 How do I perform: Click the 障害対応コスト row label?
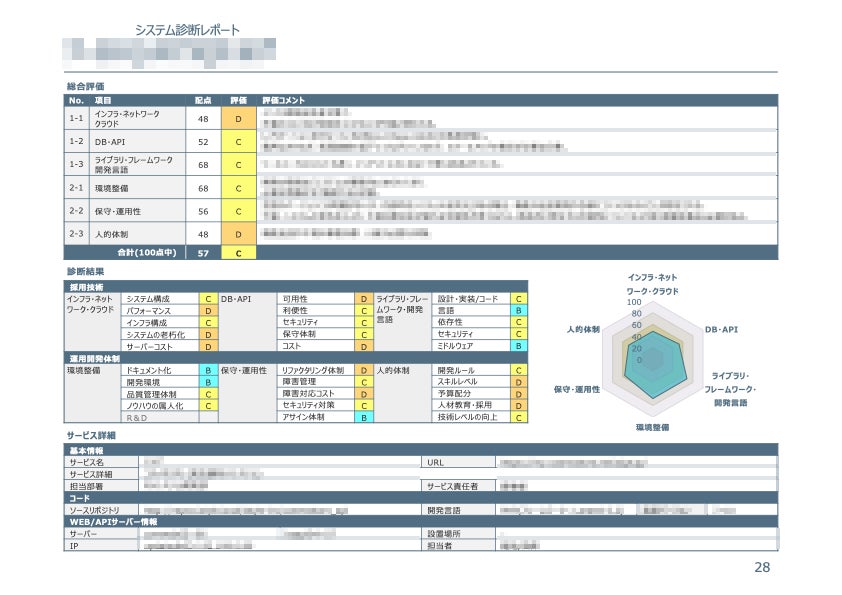308,394
